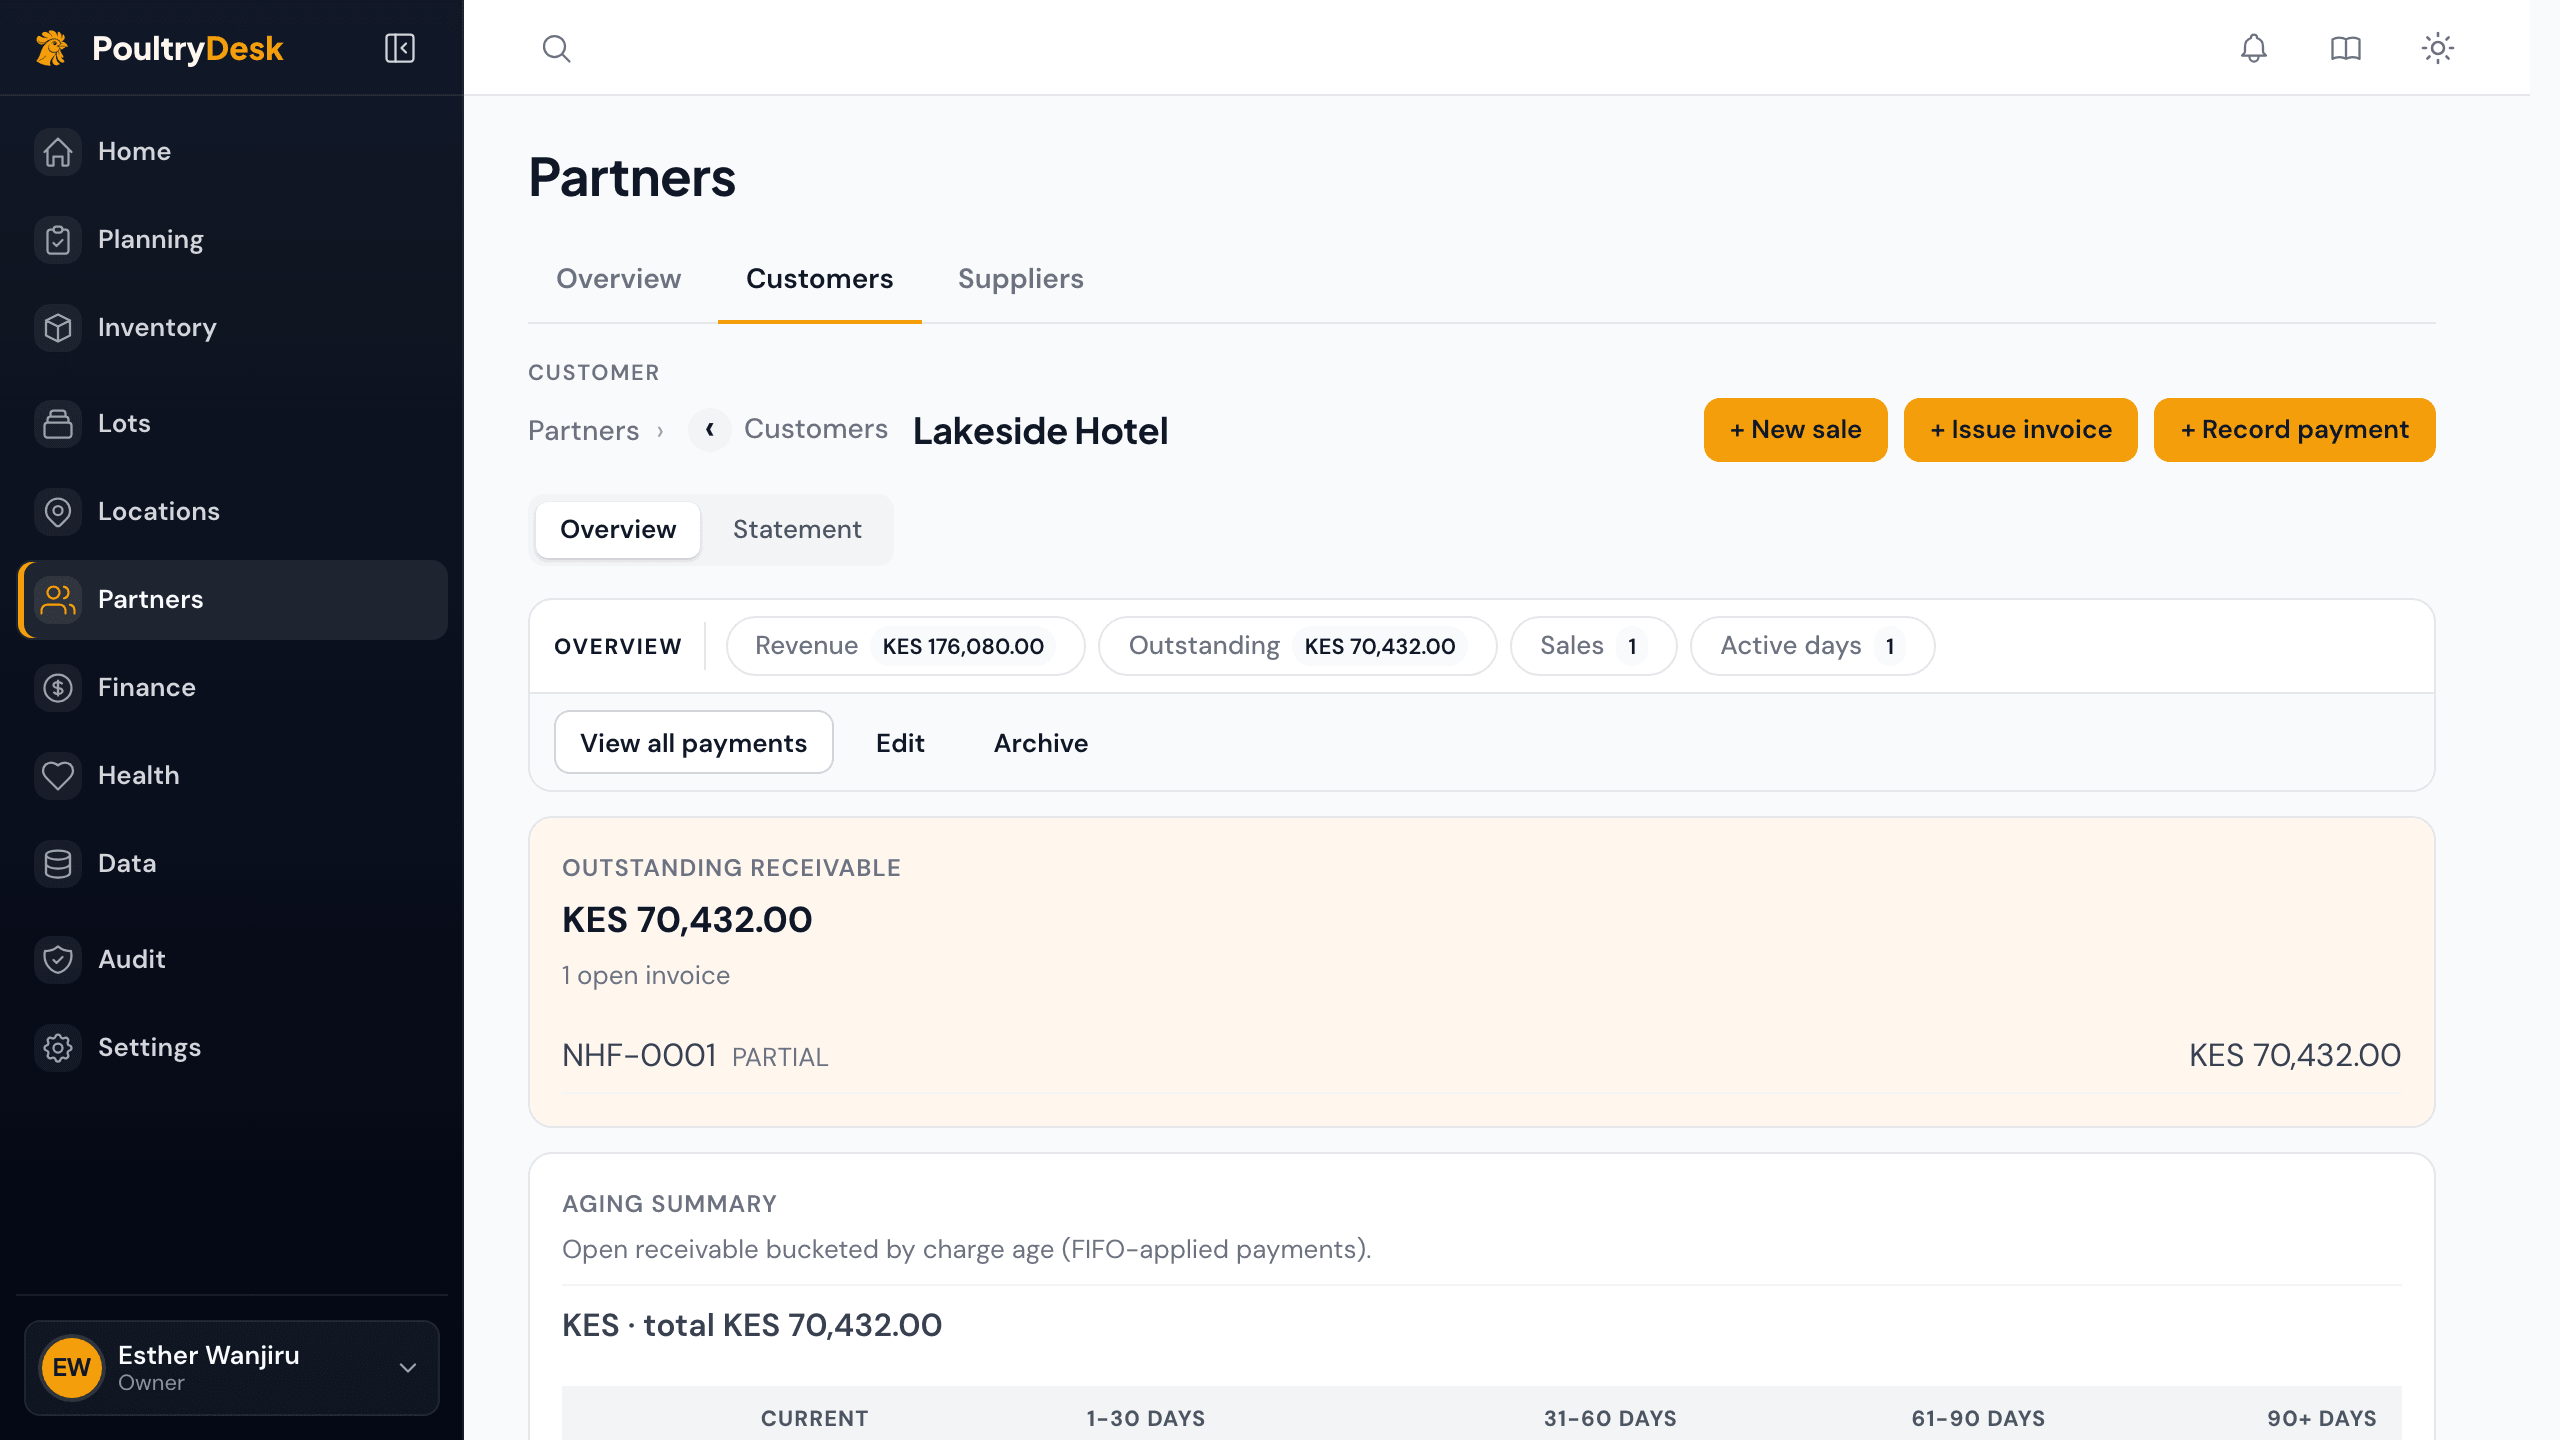Select the Overview segmented tab
The image size is (2560, 1440).
(618, 529)
